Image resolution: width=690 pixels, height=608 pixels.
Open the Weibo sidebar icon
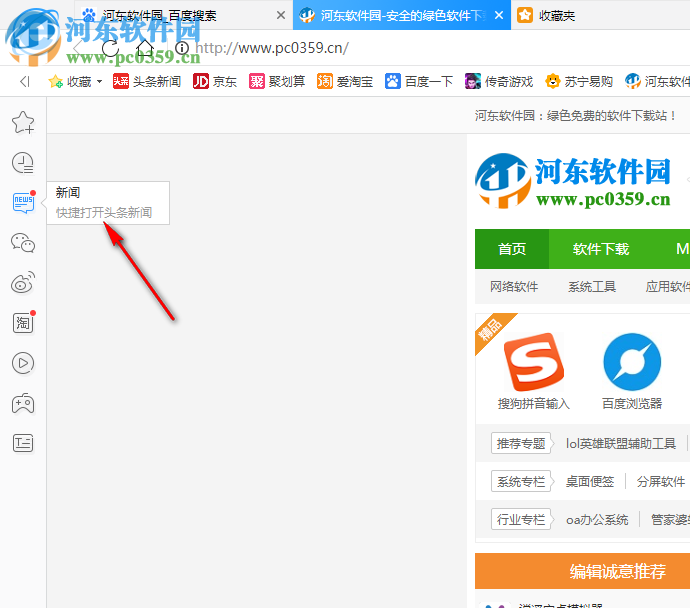click(23, 282)
